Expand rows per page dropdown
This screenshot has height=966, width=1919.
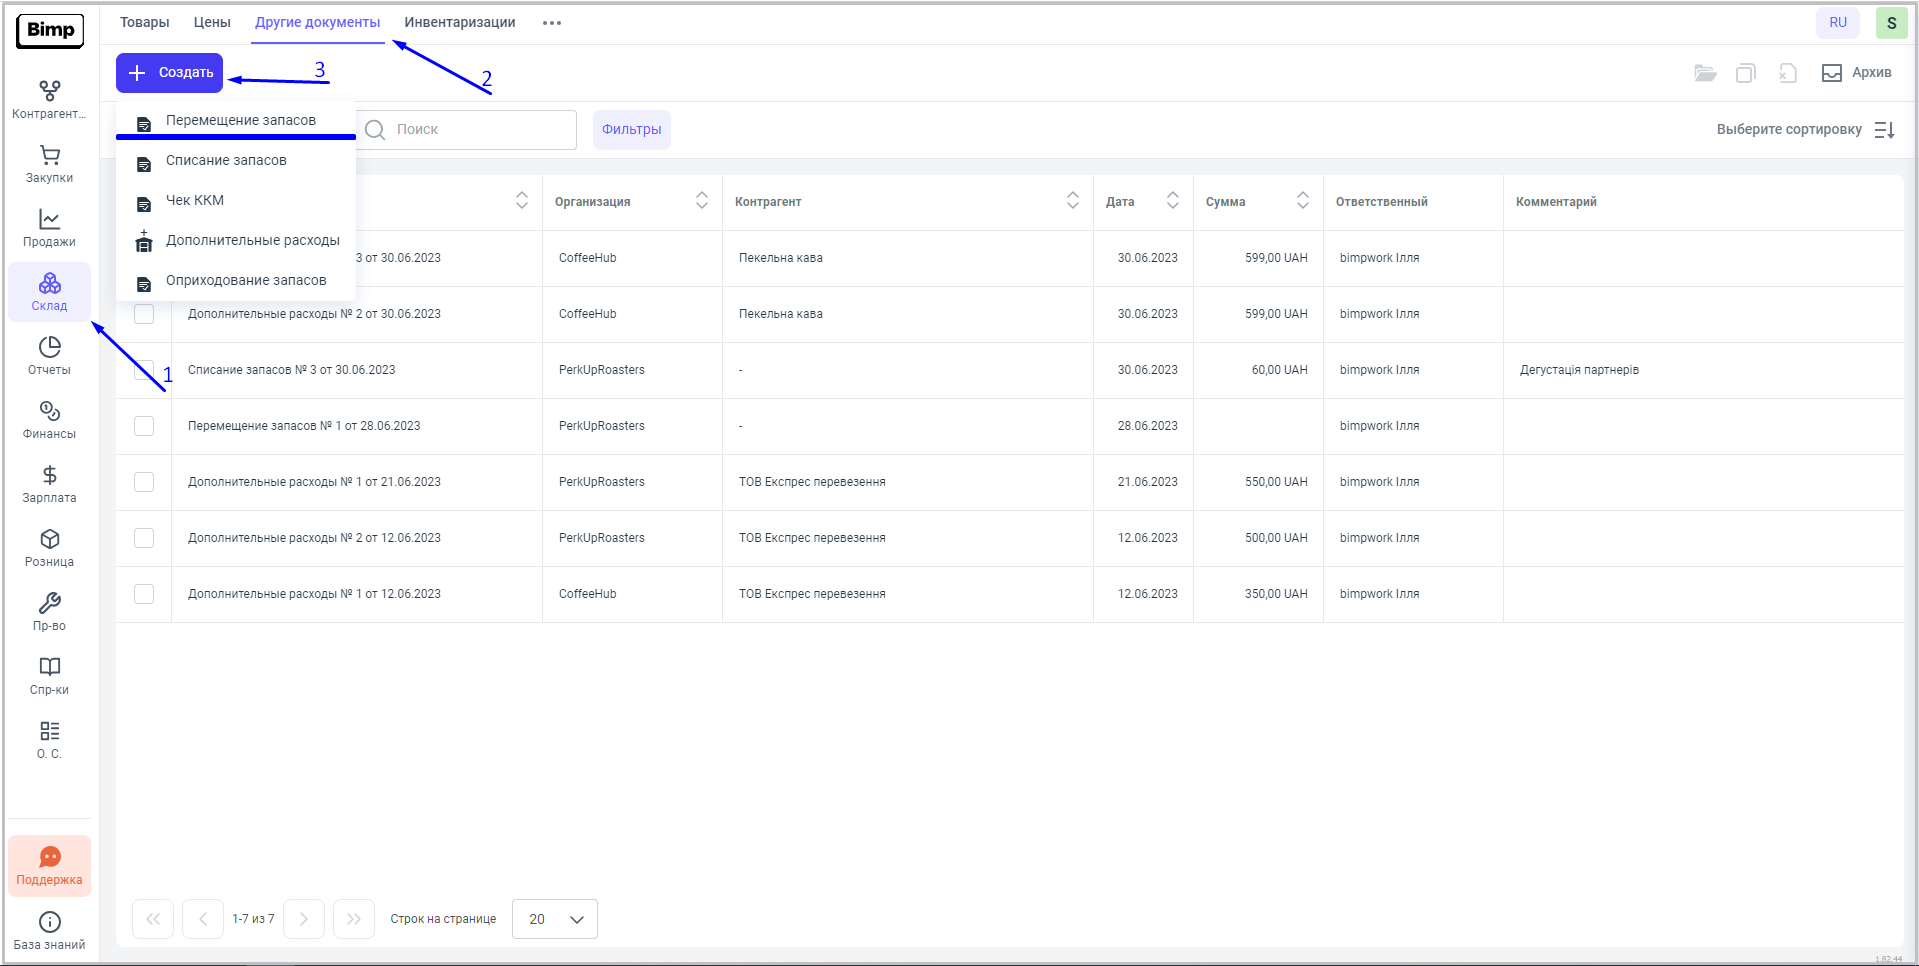point(554,919)
